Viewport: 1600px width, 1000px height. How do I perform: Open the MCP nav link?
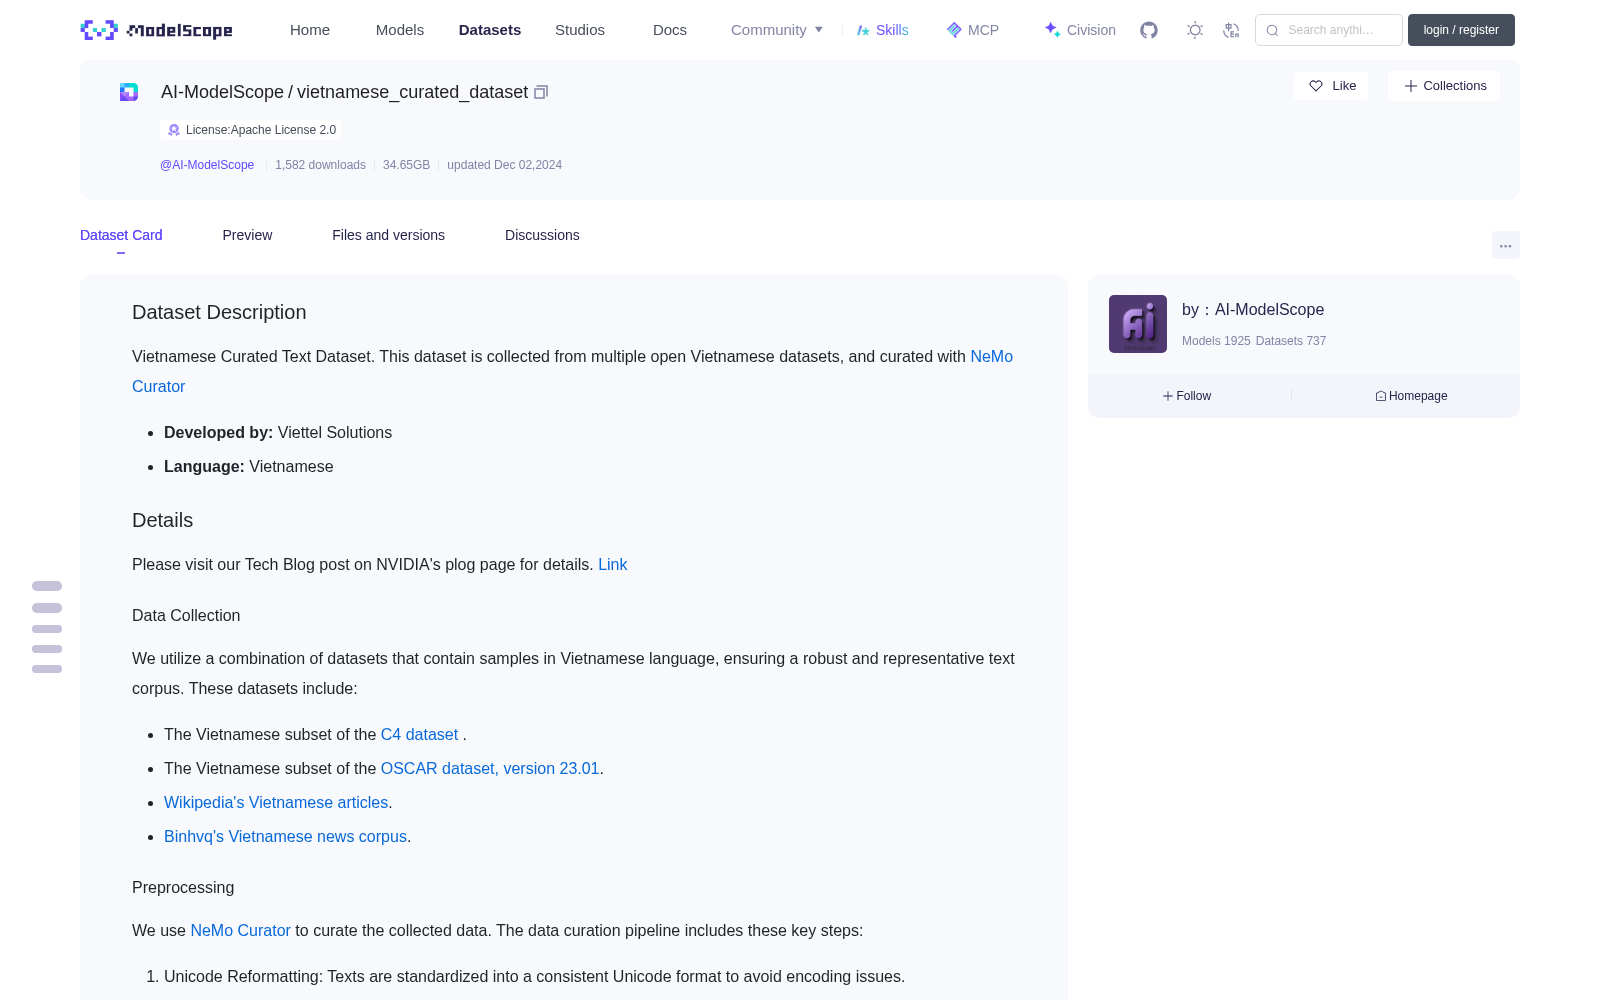pos(973,30)
